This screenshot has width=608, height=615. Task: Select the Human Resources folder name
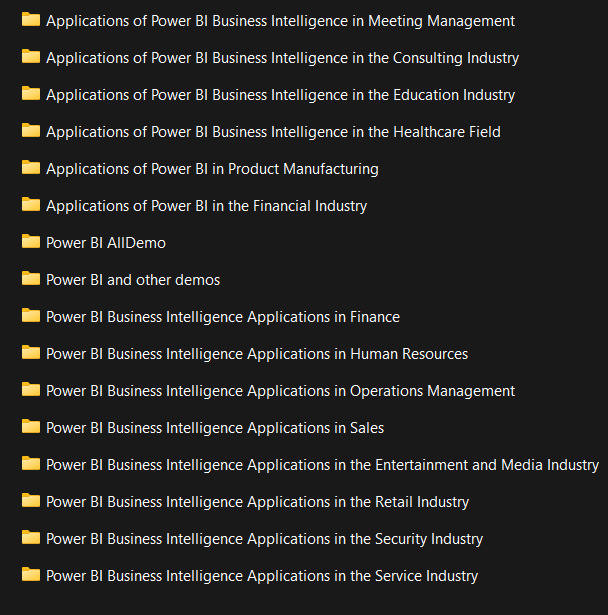click(257, 354)
